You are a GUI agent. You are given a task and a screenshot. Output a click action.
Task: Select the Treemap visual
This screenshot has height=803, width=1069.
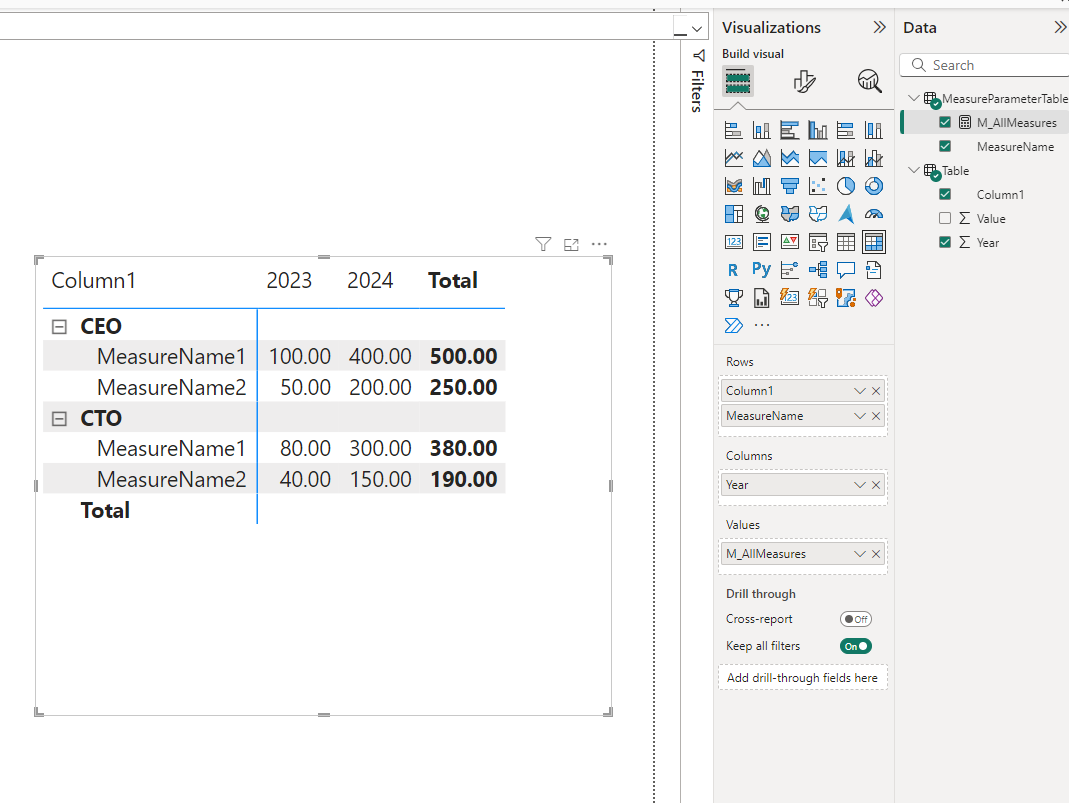pos(734,214)
